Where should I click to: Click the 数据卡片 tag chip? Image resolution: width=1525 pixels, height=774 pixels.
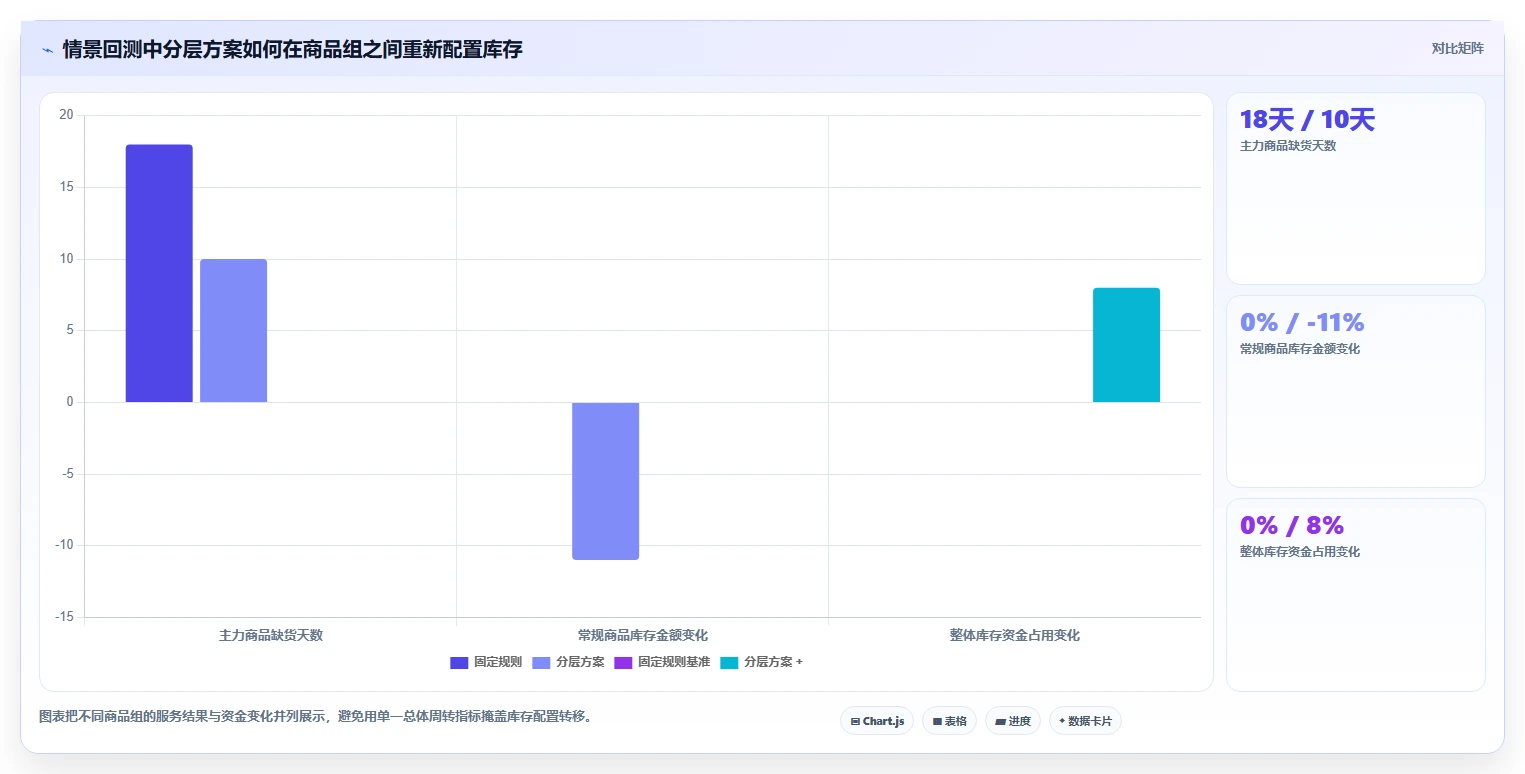point(1085,721)
